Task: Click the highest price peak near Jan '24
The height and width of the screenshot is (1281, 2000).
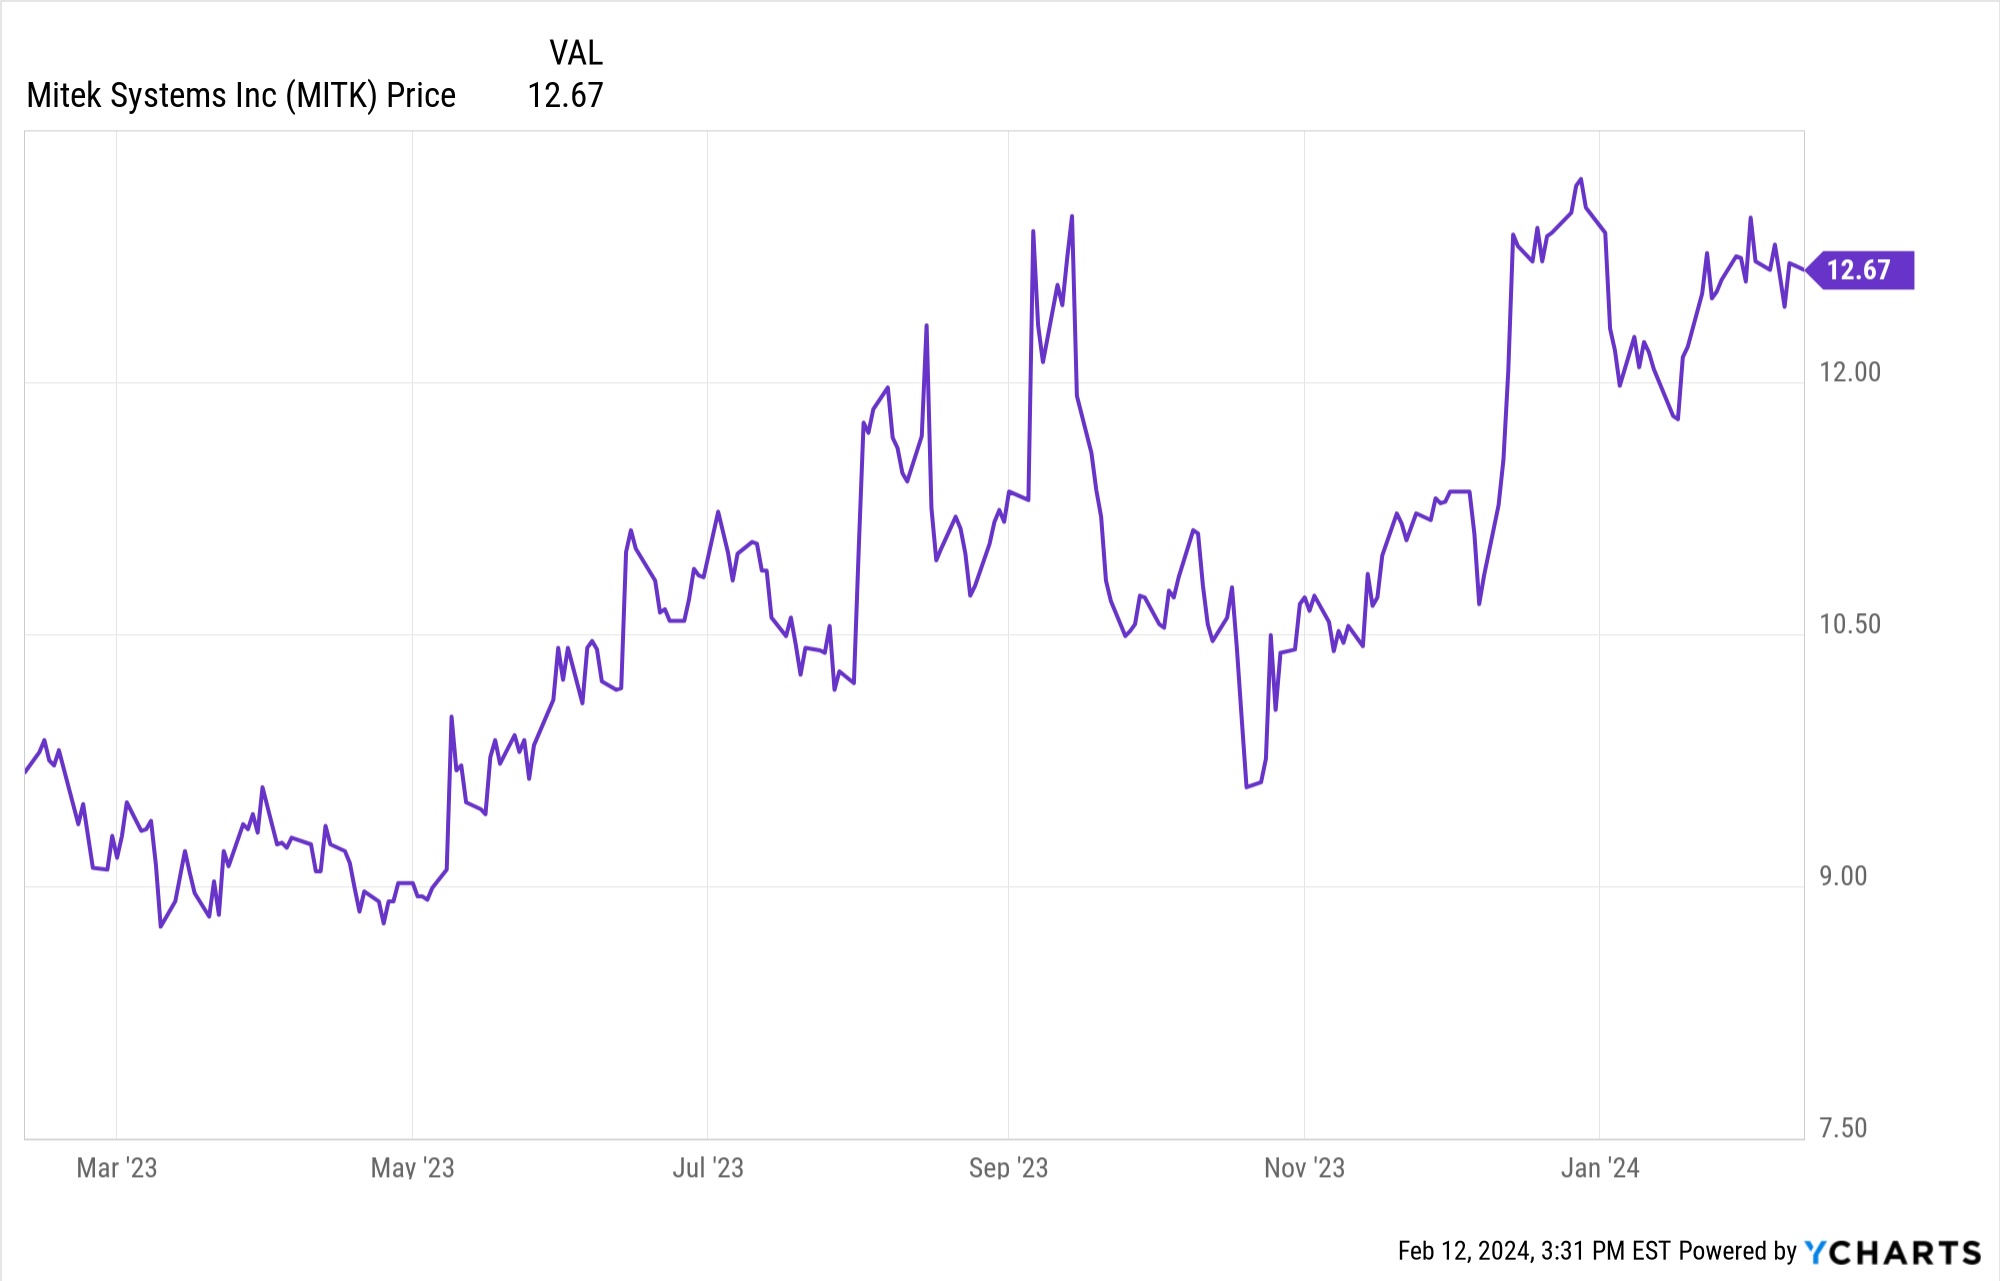Action: pyautogui.click(x=1580, y=180)
